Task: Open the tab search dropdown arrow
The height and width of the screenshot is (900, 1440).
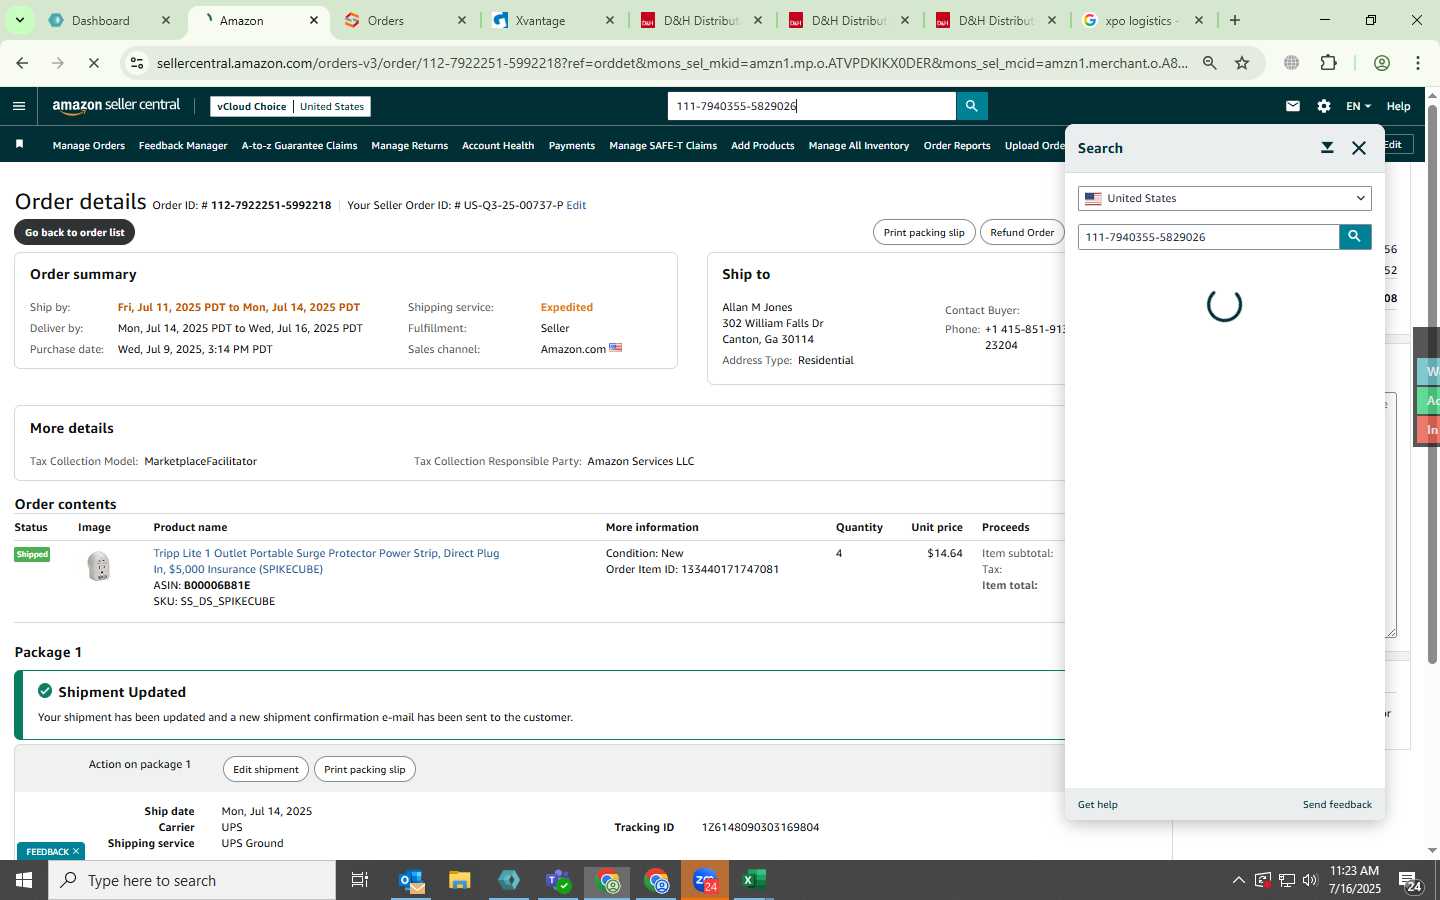Action: tap(19, 20)
